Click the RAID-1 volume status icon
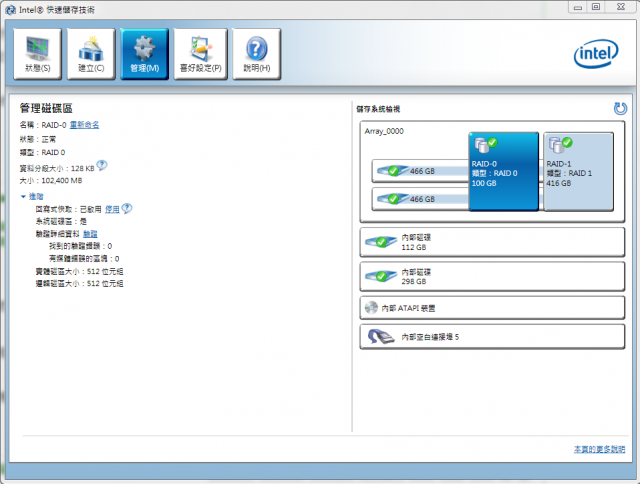Viewport: 640px width, 484px height. (560, 144)
